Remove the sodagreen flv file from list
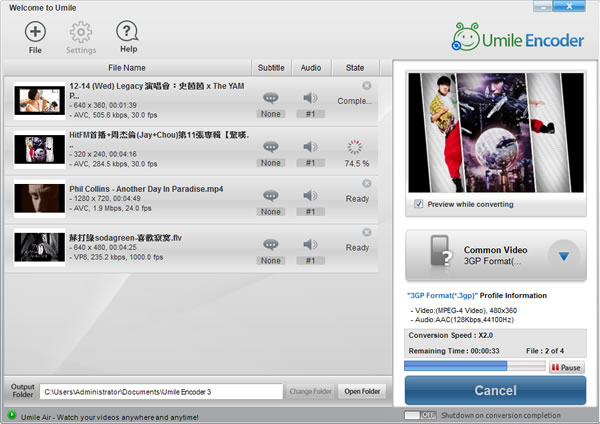Image resolution: width=600 pixels, height=424 pixels. coord(367,233)
